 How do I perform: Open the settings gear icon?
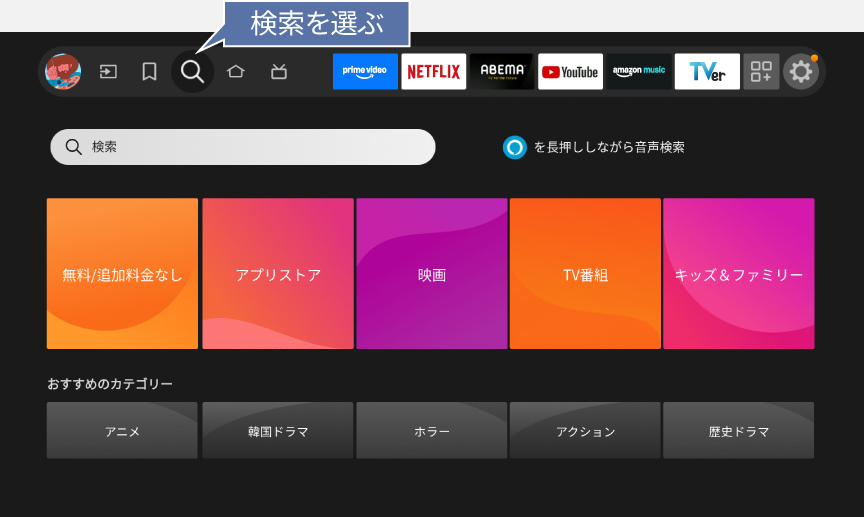point(800,72)
